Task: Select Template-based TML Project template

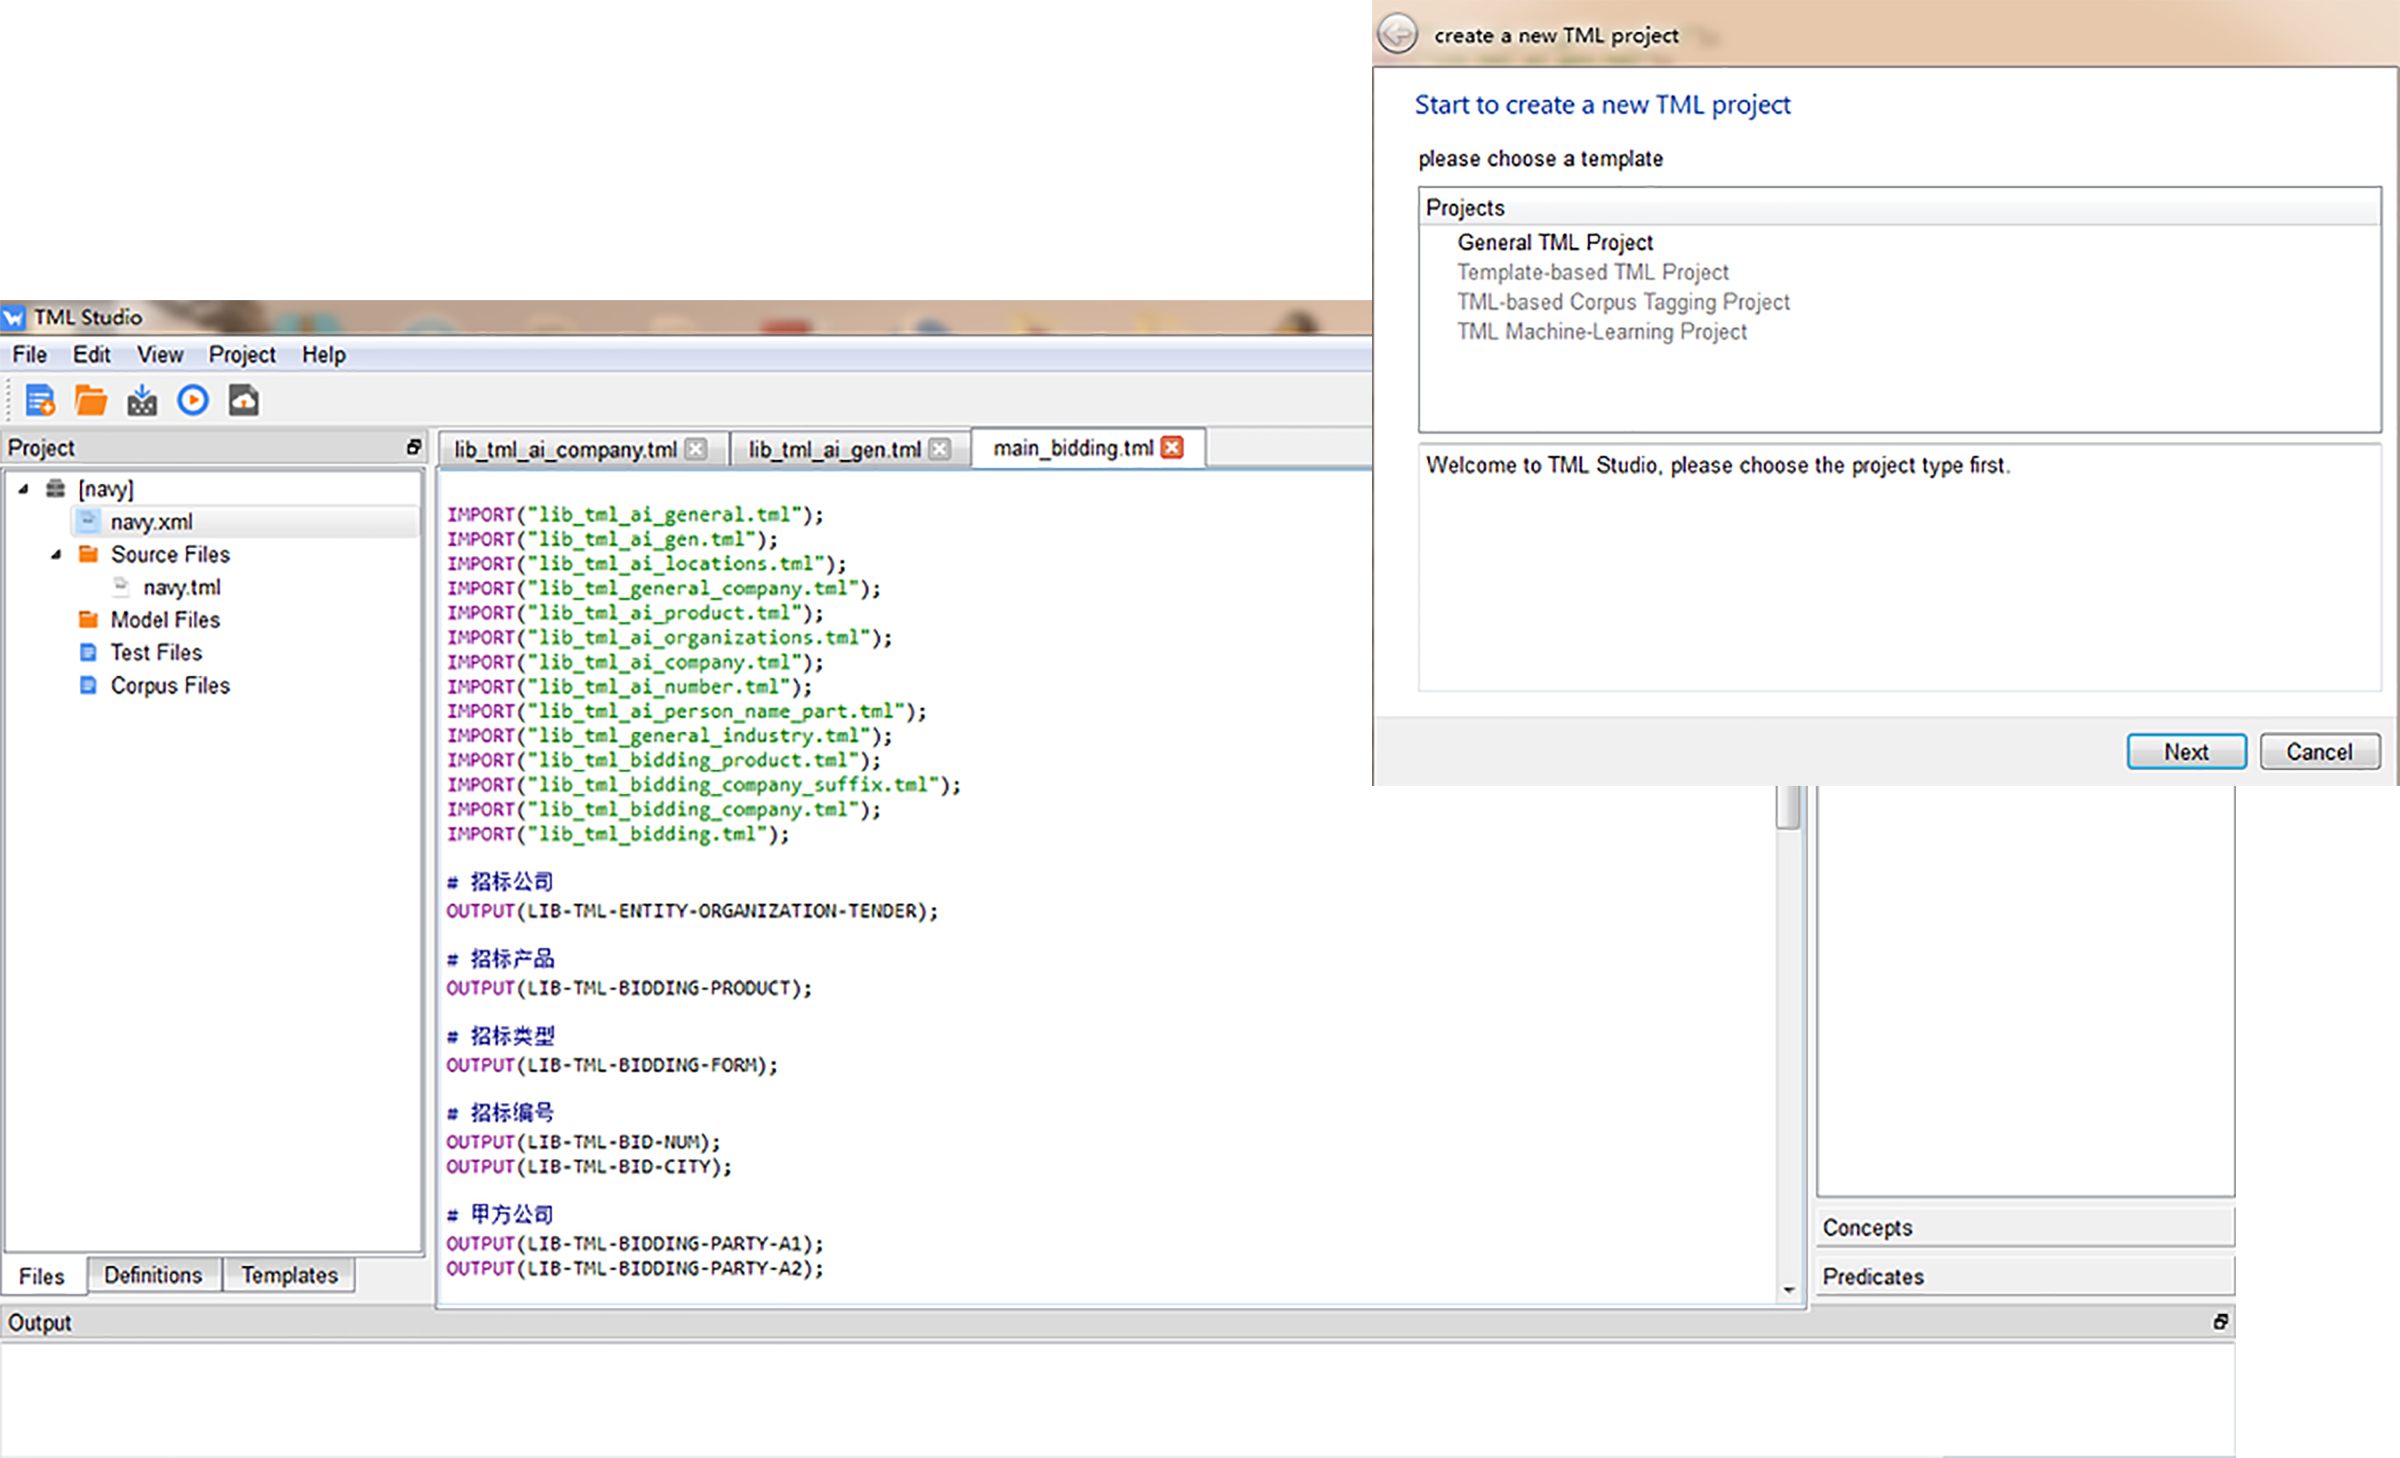Action: [x=1592, y=272]
